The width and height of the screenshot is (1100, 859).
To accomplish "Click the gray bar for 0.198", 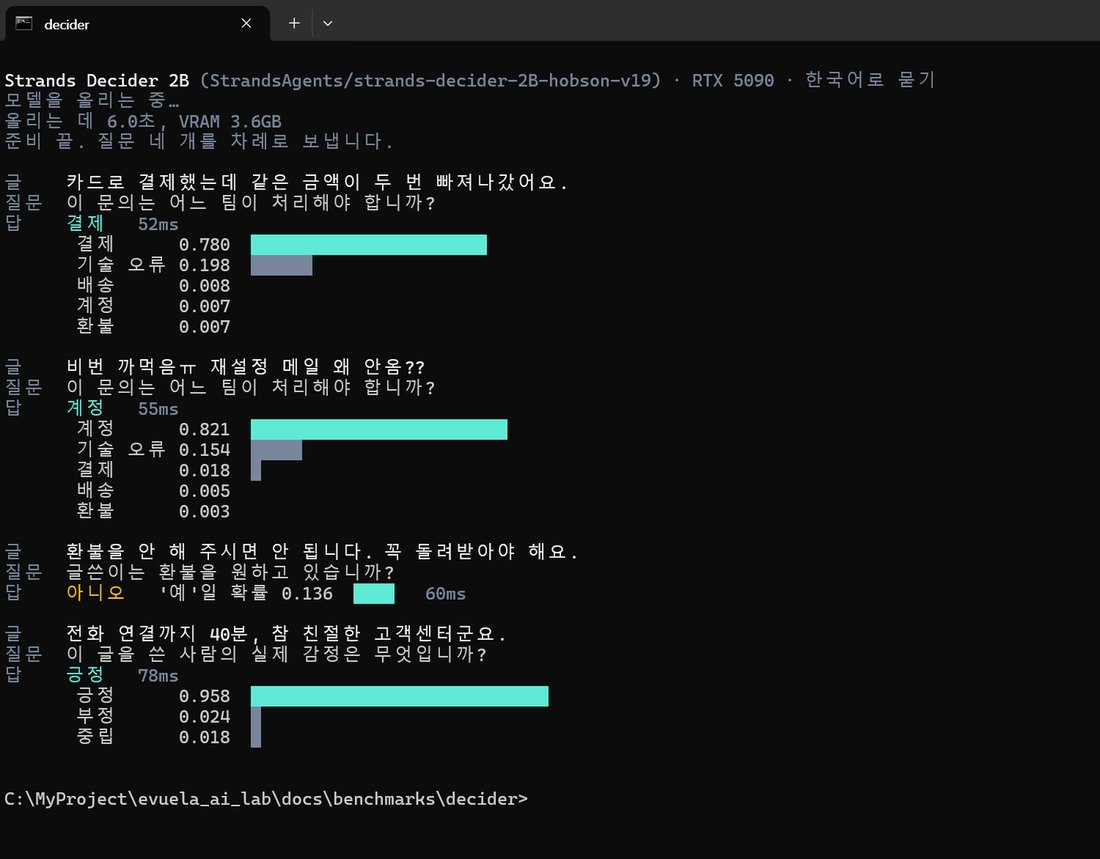I will (281, 265).
